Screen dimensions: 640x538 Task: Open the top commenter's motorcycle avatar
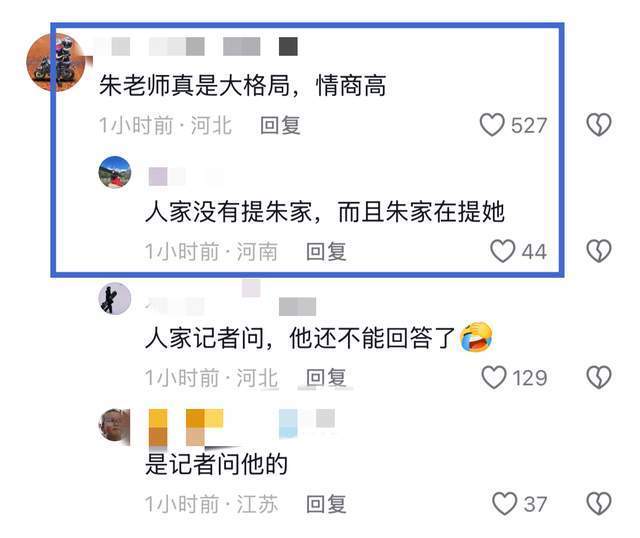[x=55, y=62]
